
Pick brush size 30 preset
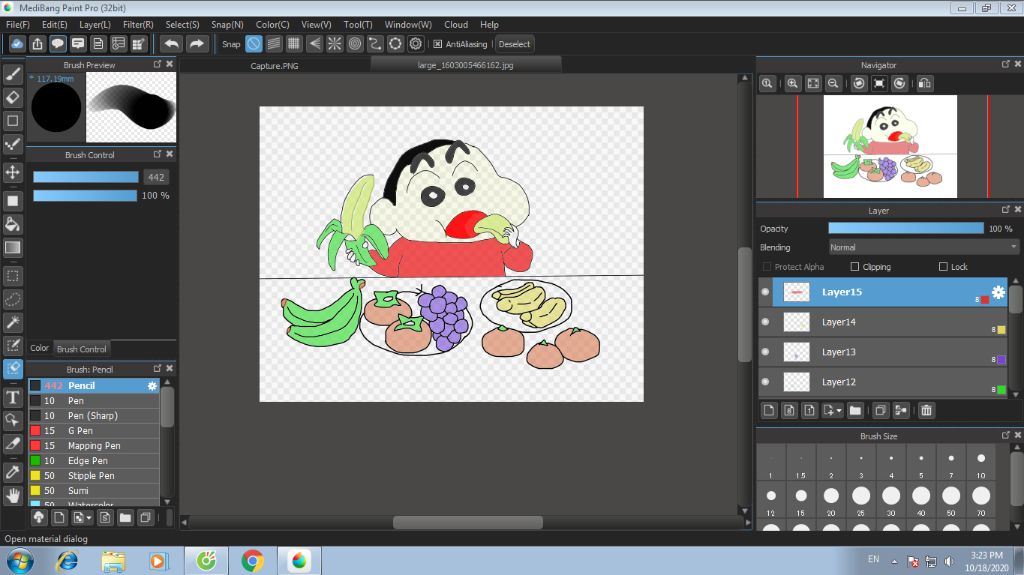coord(891,501)
